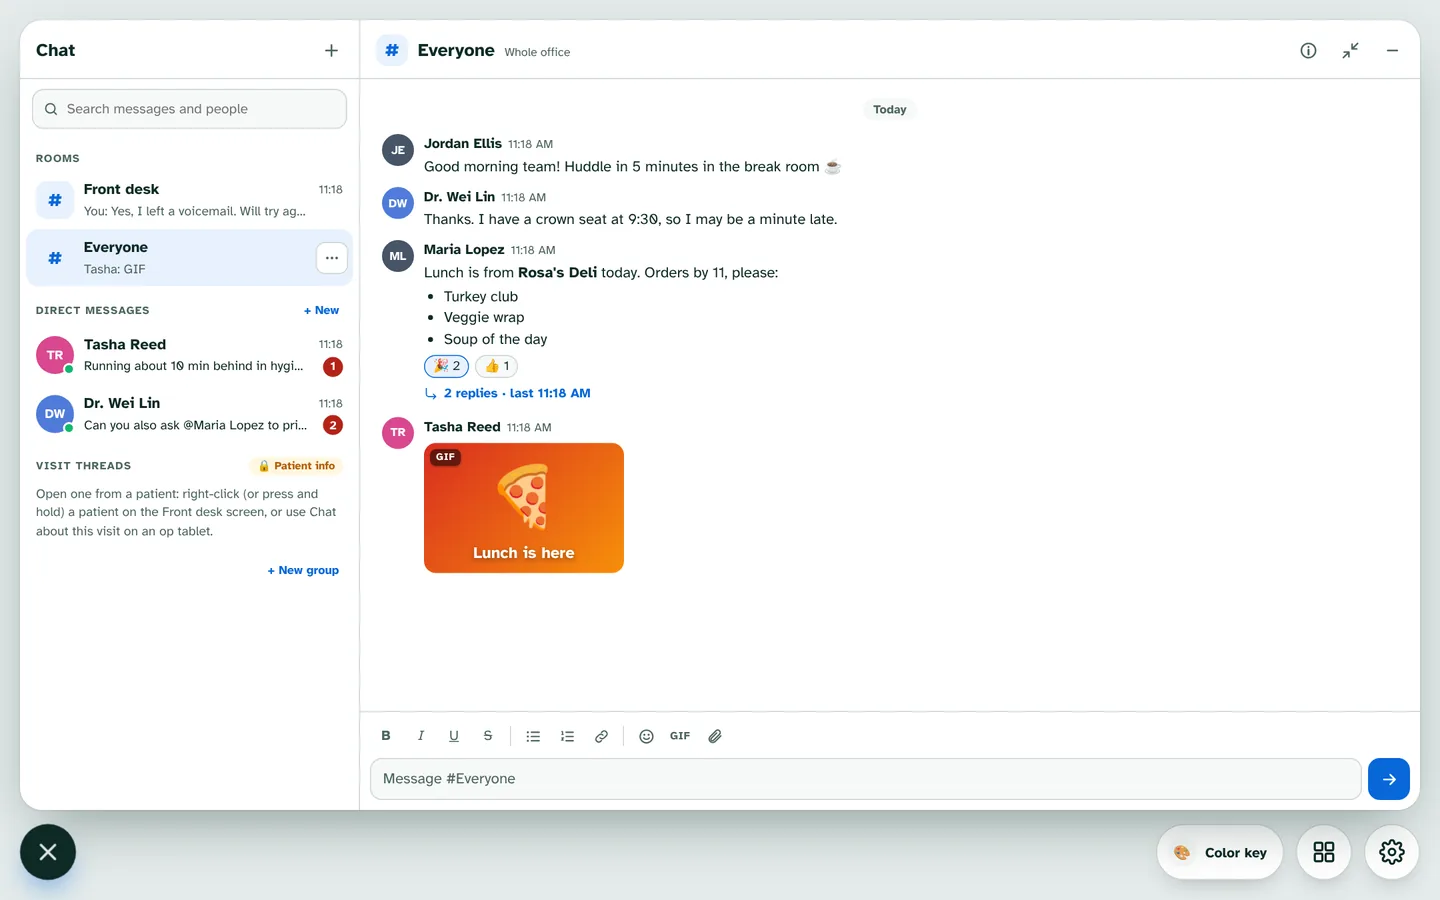Click the Front desk hash icon
The height and width of the screenshot is (900, 1440).
(x=55, y=200)
